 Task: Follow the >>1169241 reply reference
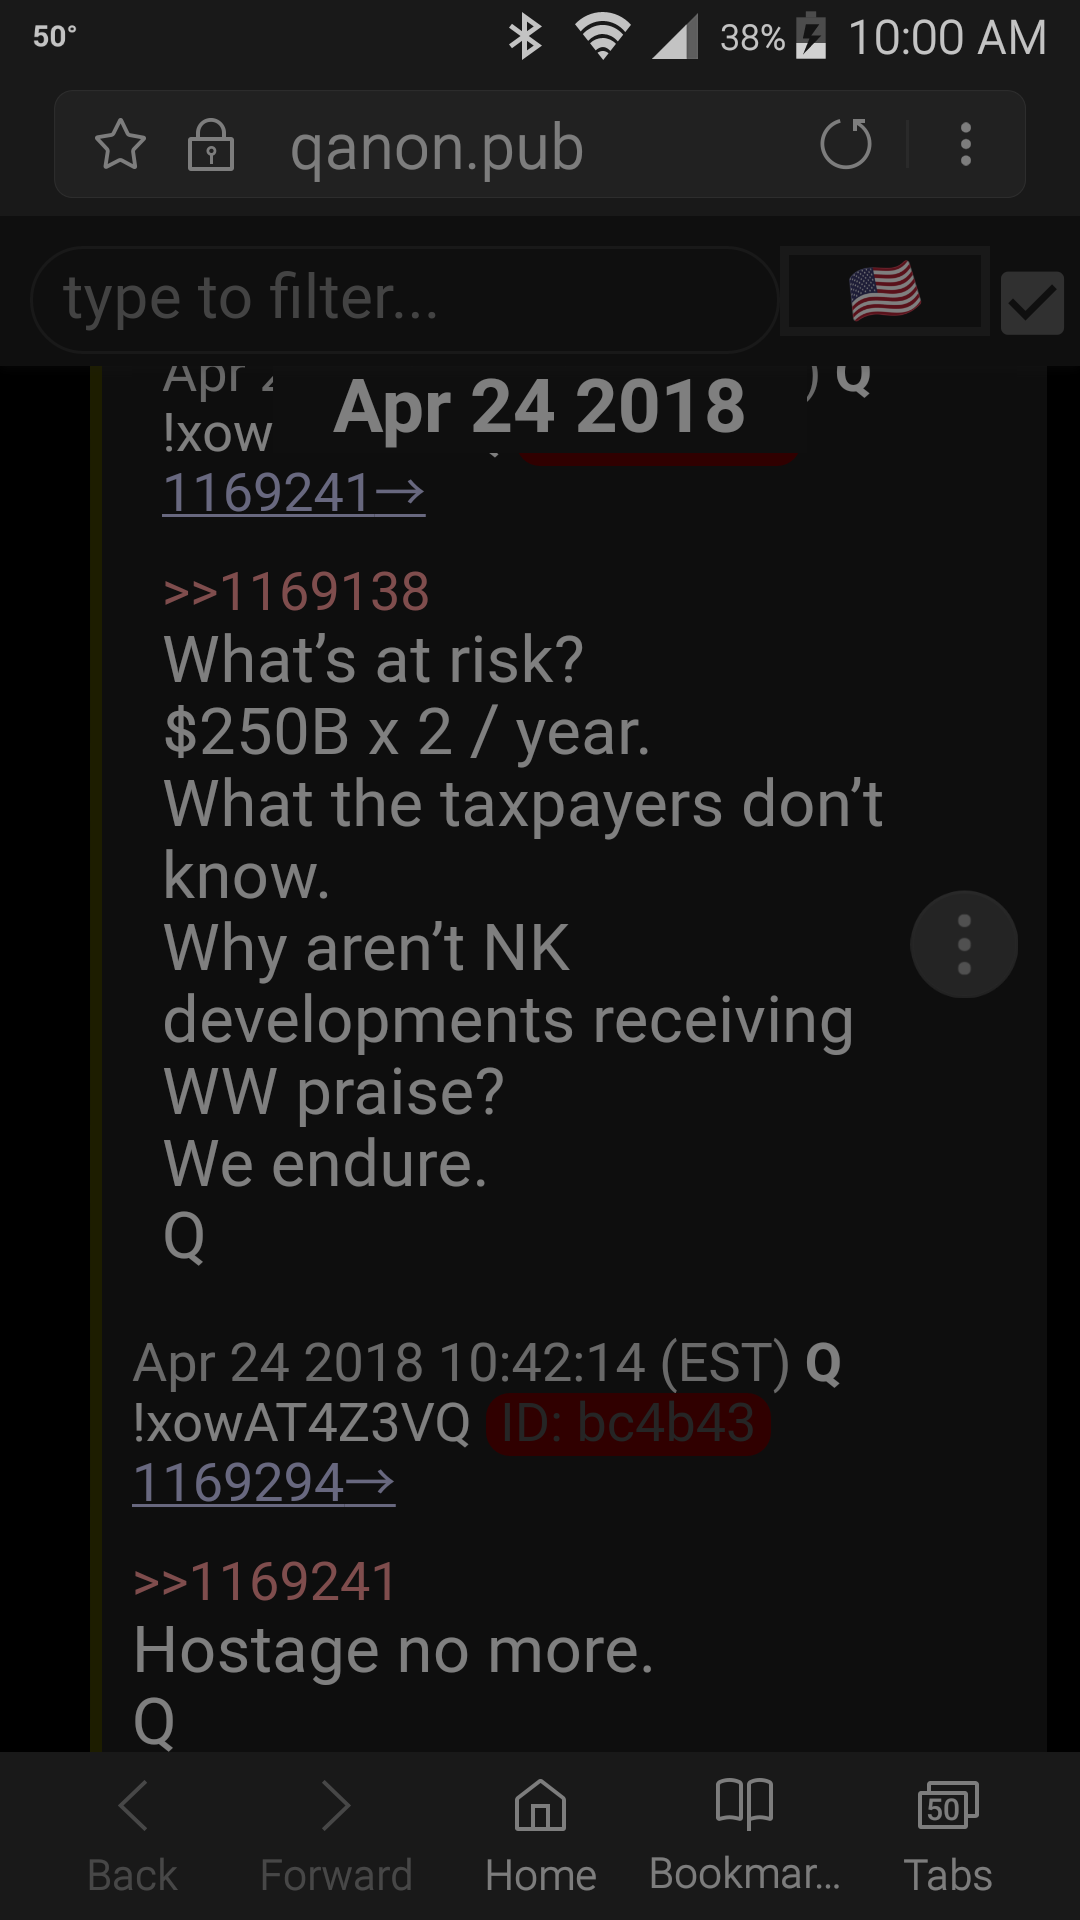click(266, 1581)
